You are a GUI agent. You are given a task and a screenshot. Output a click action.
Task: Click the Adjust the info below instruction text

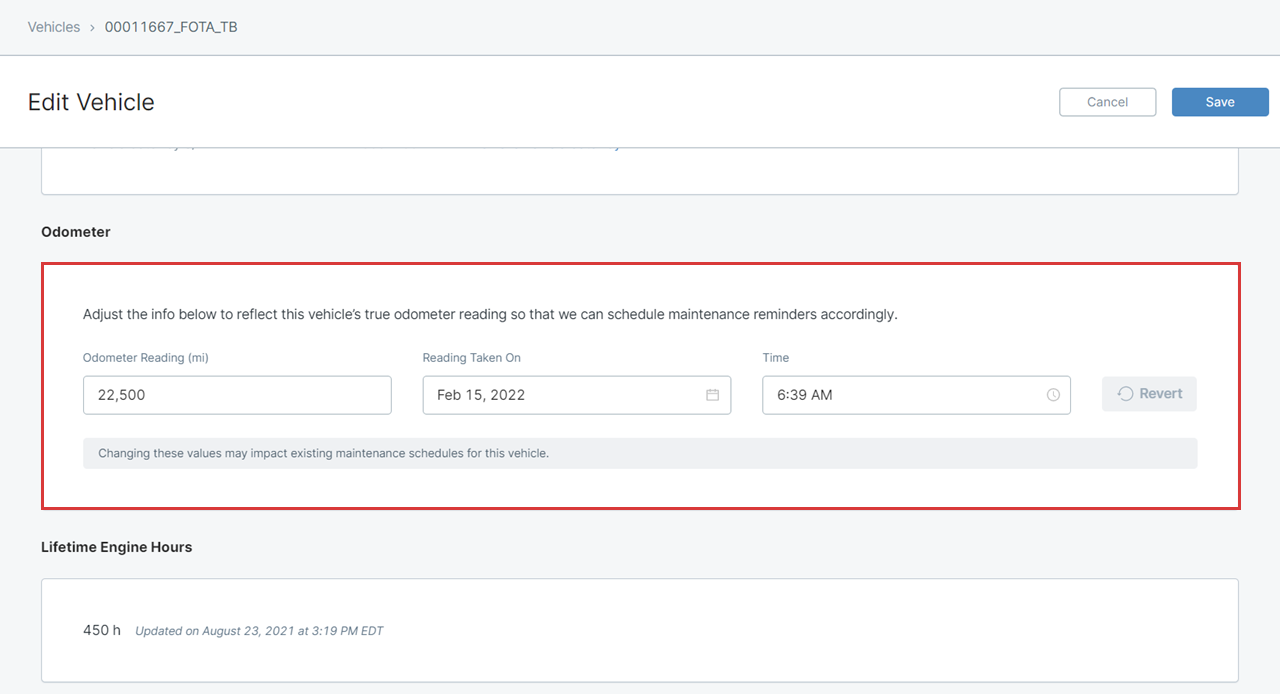click(490, 314)
